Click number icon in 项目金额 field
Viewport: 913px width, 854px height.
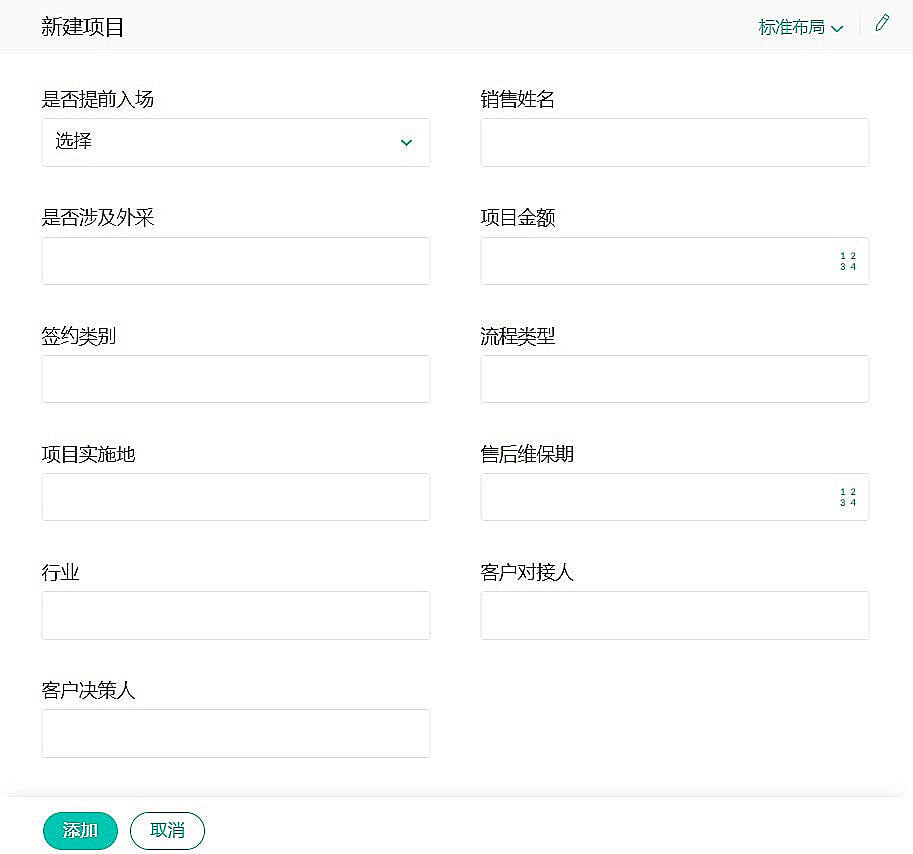point(847,261)
